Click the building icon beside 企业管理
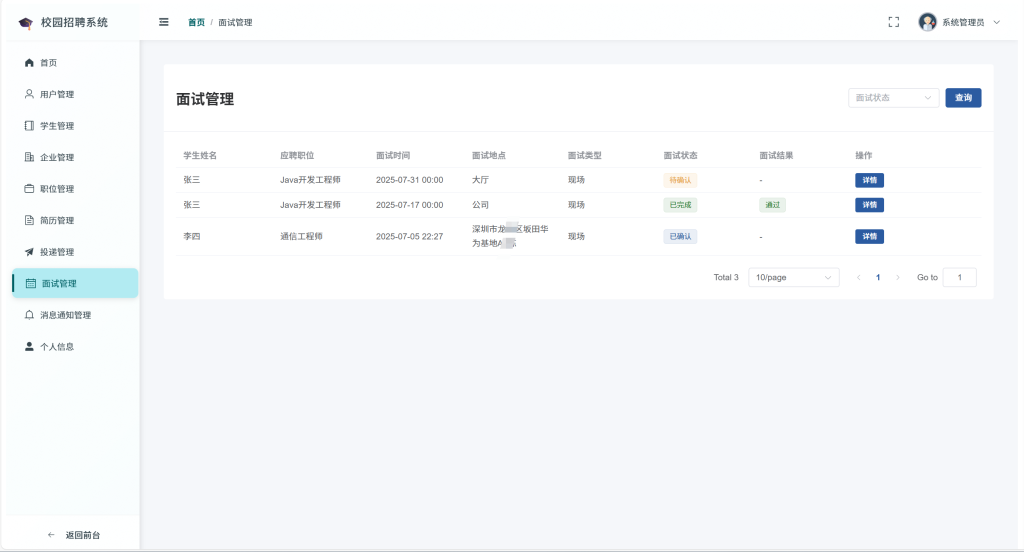The height and width of the screenshot is (552, 1024). 29,157
